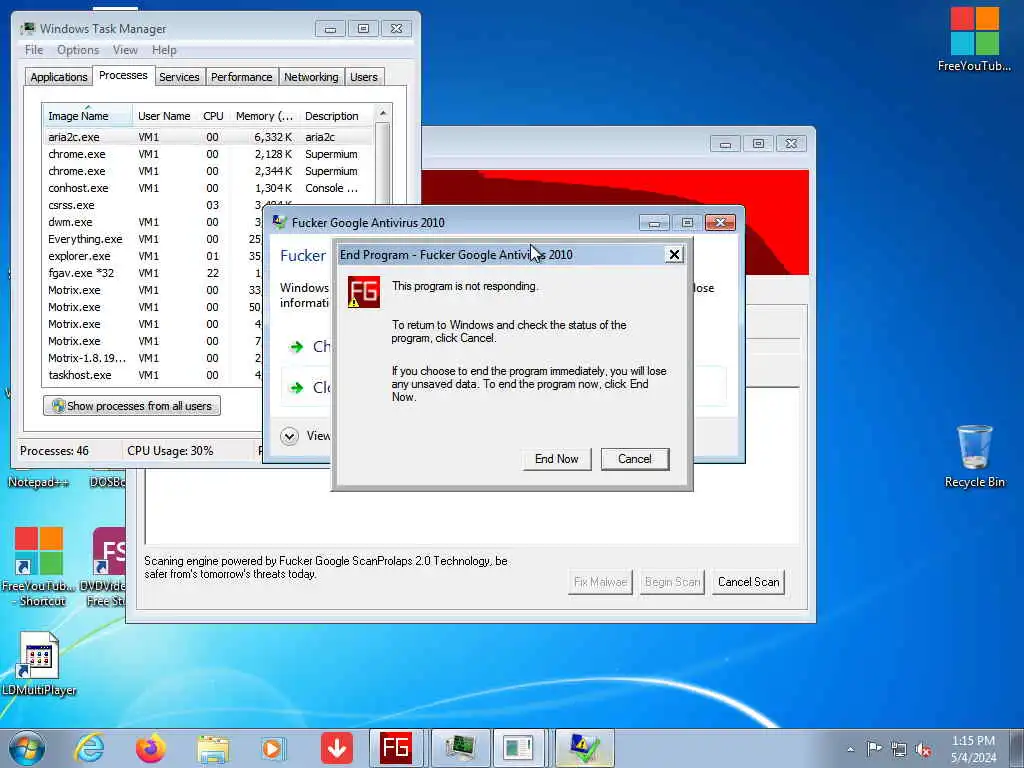Switch to the Services tab
This screenshot has height=768, width=1024.
pos(179,77)
